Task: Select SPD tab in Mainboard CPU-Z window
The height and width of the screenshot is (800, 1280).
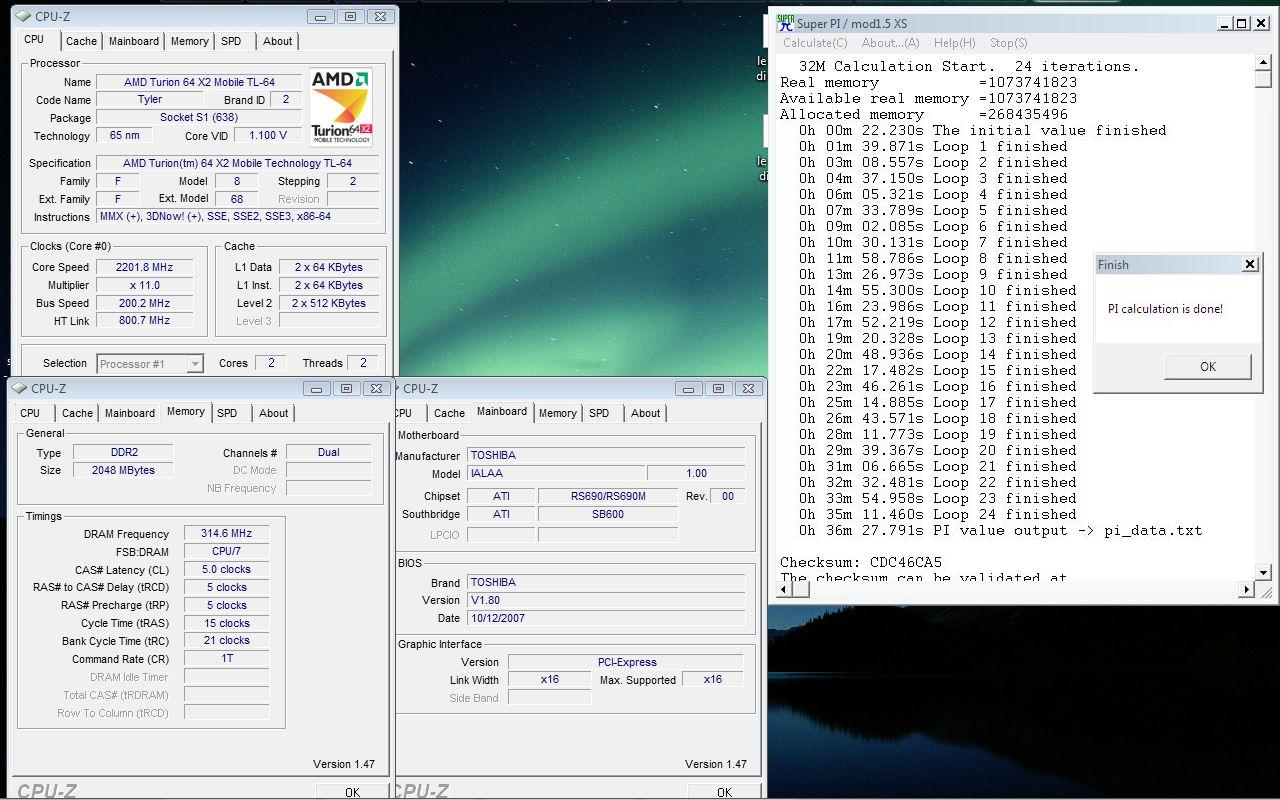Action: click(599, 413)
